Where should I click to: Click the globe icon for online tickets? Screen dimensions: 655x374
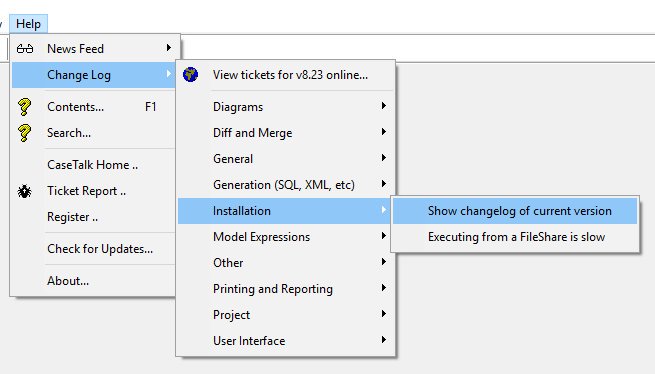pos(190,75)
